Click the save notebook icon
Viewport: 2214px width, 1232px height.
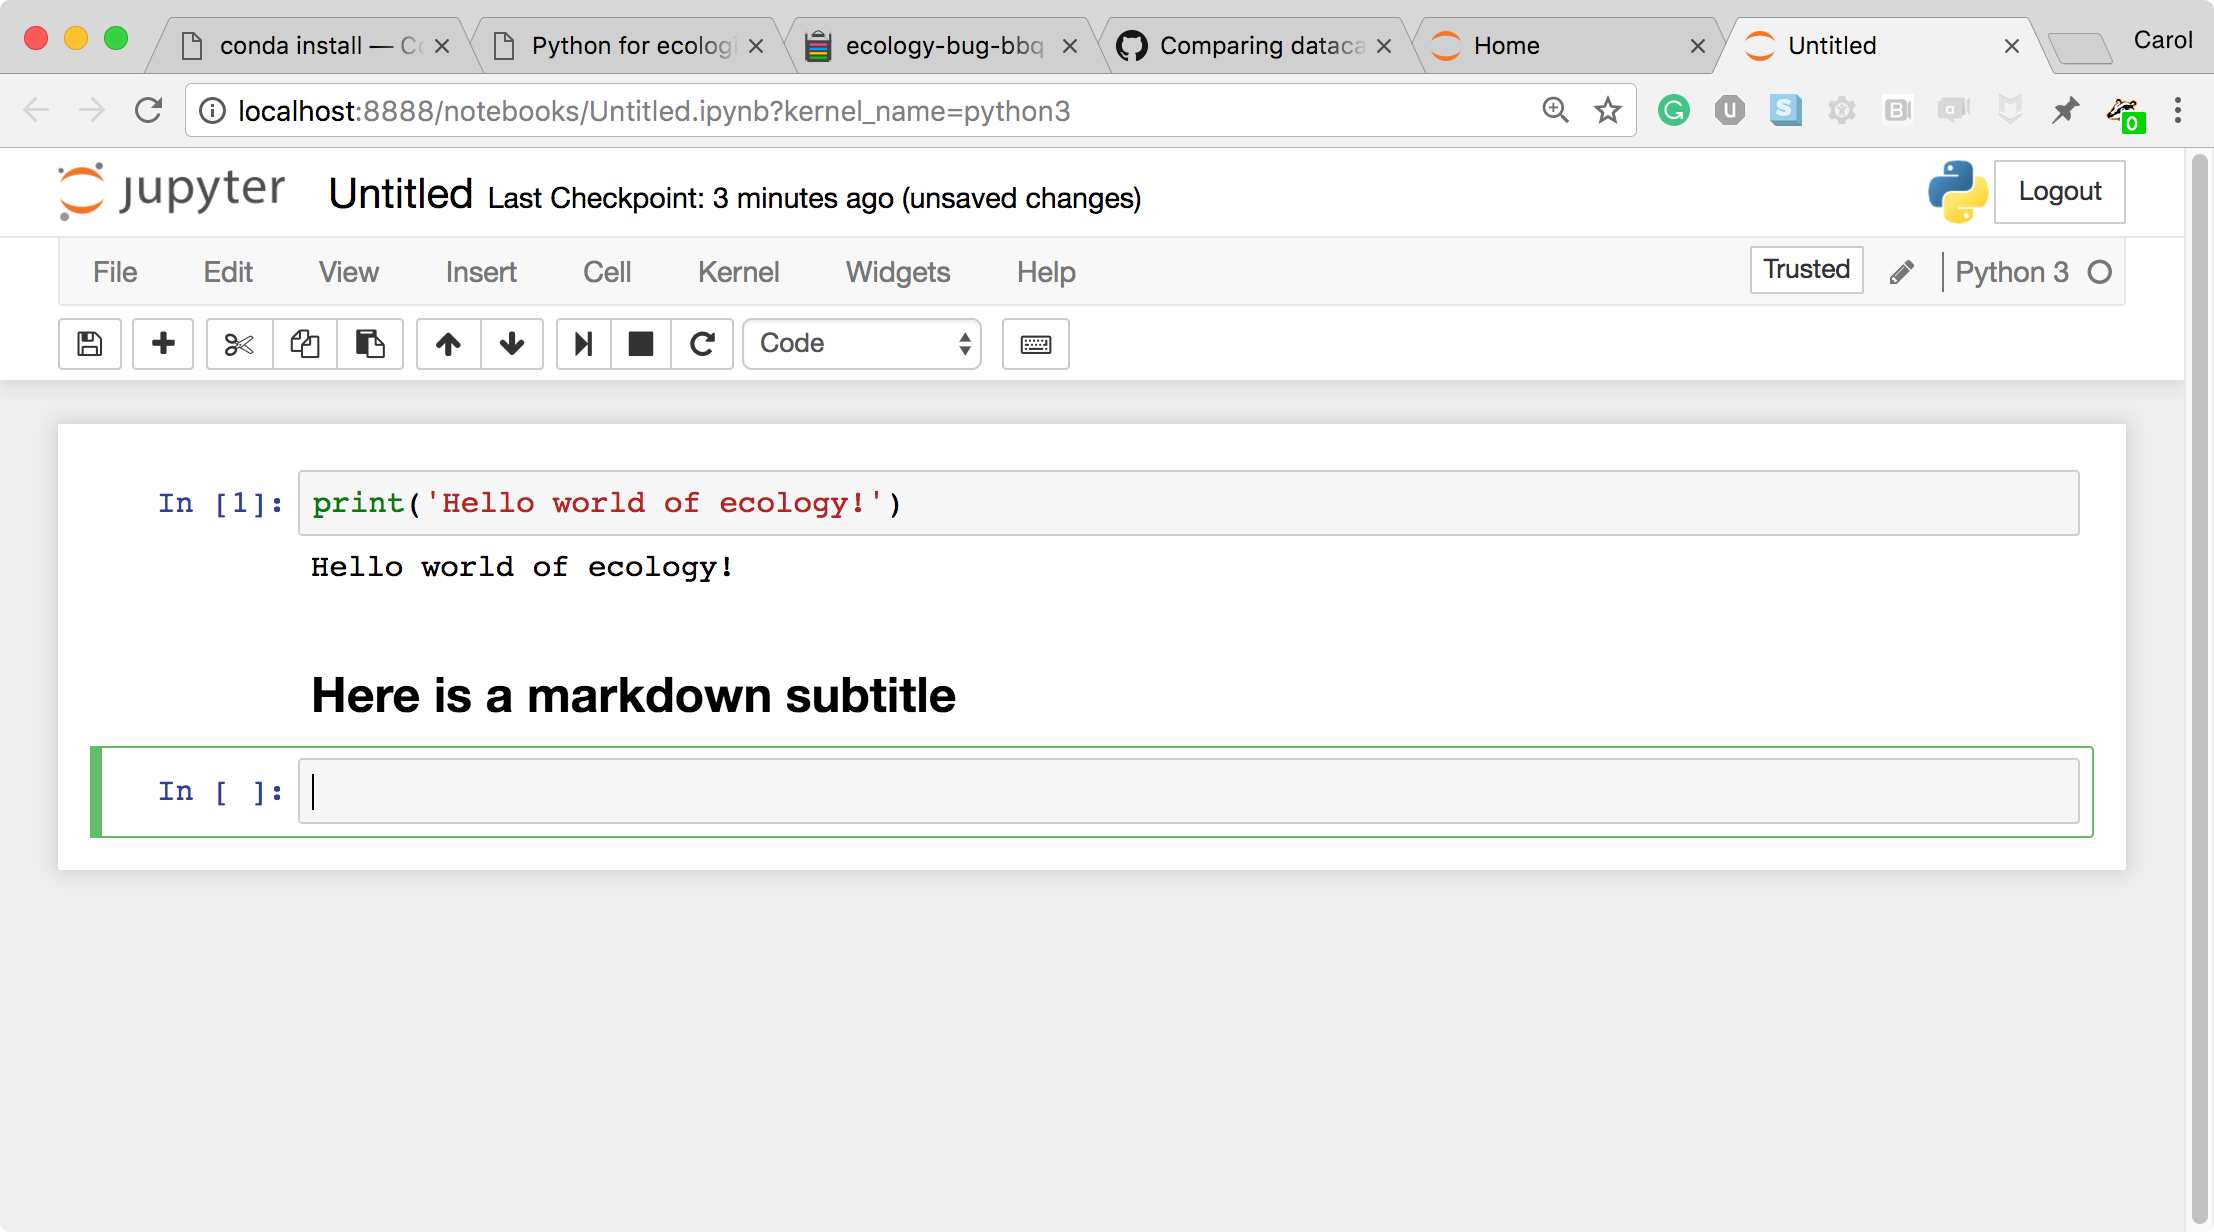pyautogui.click(x=89, y=343)
